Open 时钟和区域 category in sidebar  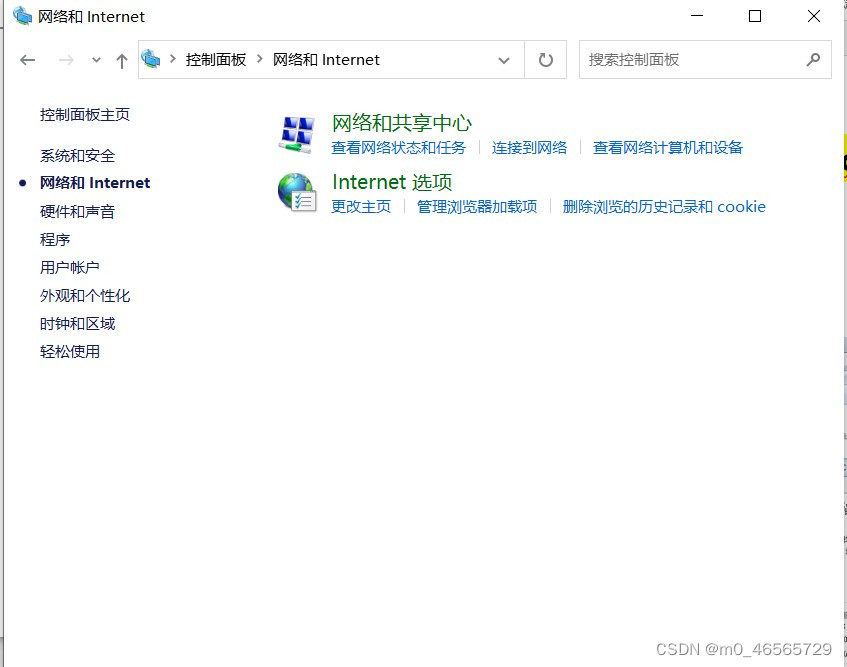77,324
